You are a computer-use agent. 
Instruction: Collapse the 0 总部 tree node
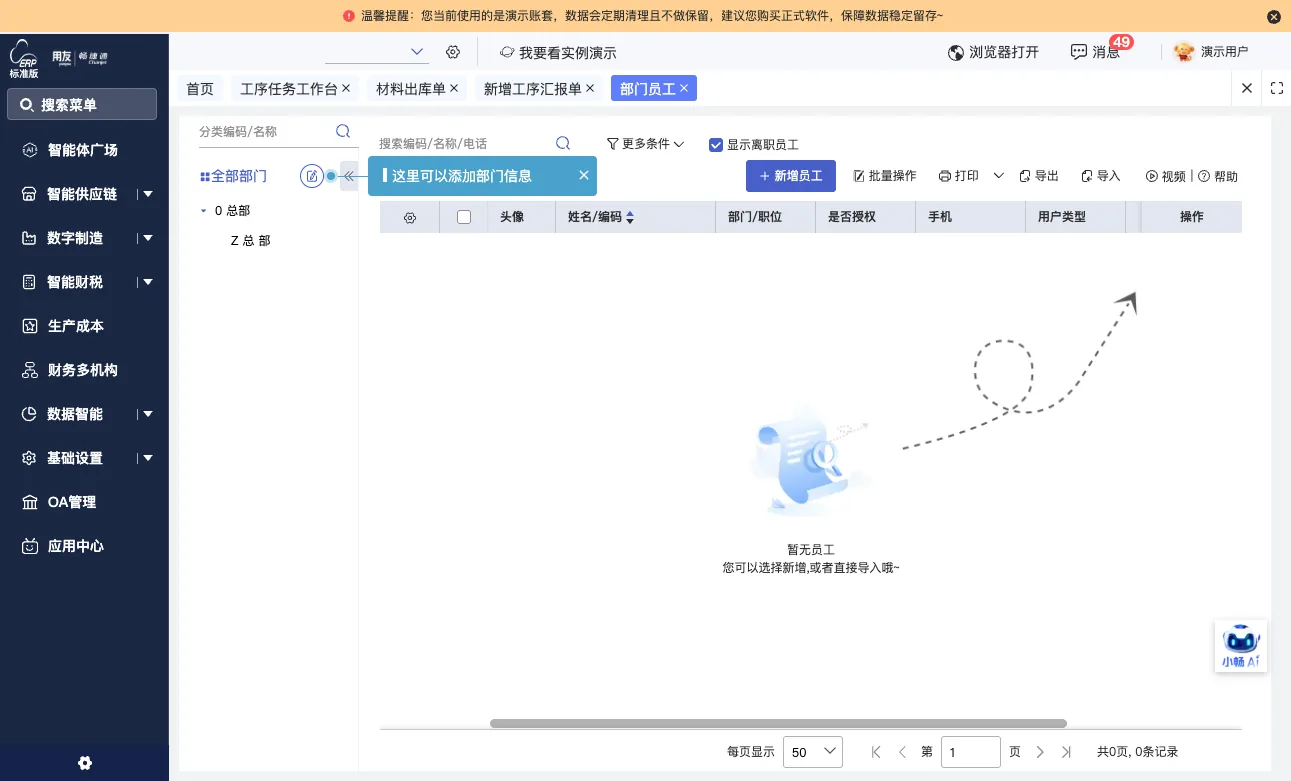204,211
